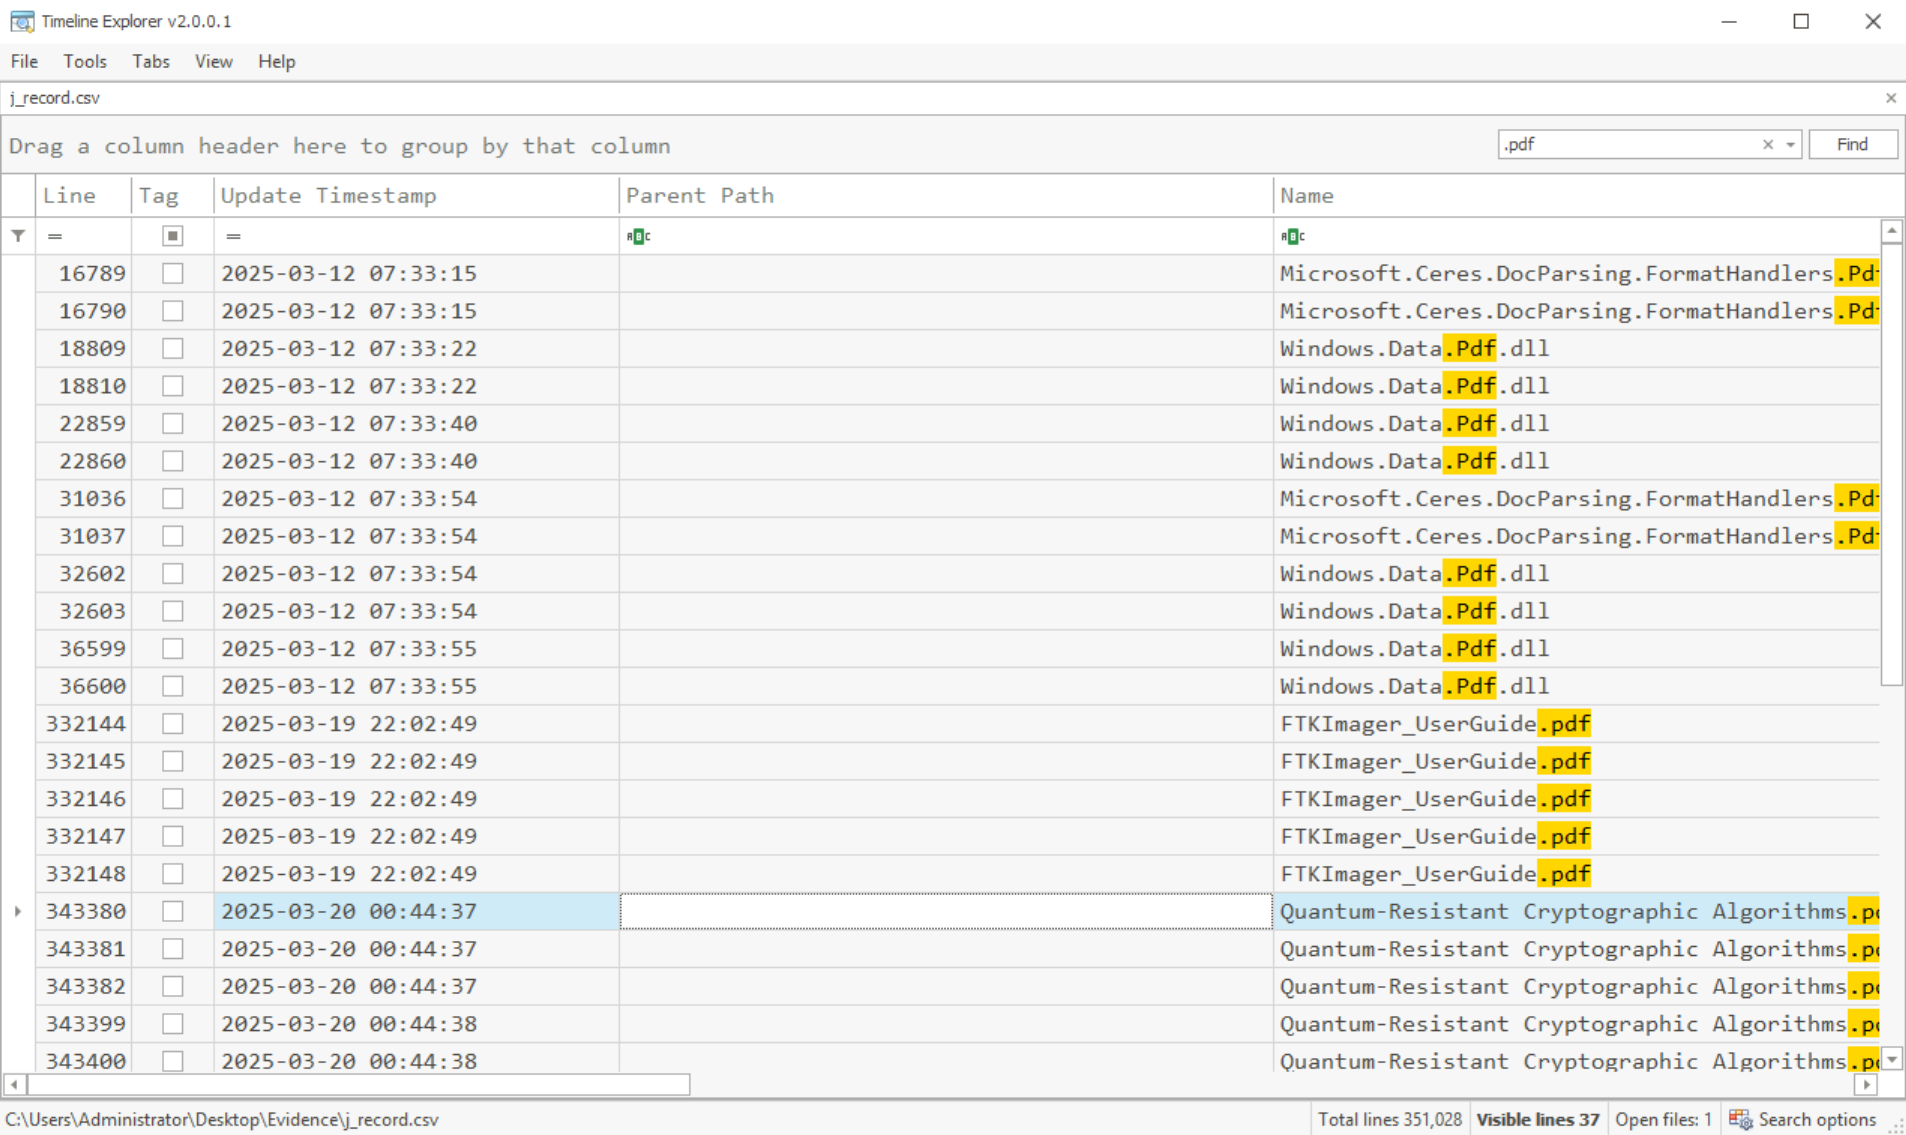1906x1135 pixels.
Task: Click the Parent Path filter condition icon
Action: [x=638, y=236]
